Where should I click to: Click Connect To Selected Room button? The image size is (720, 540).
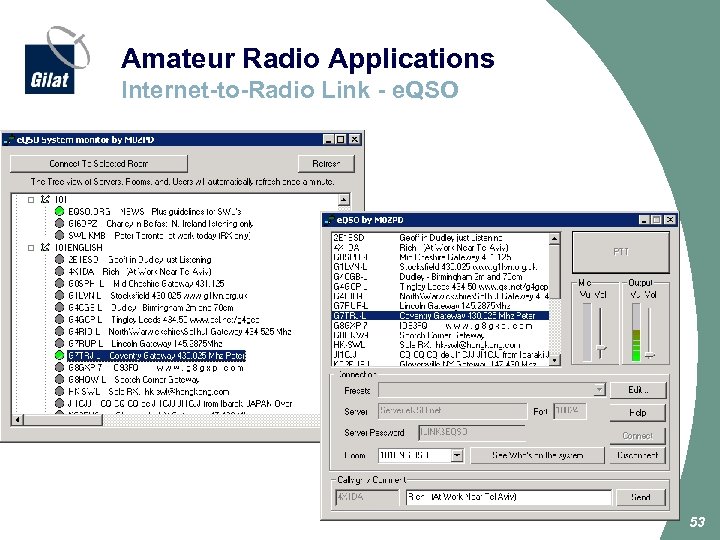[x=99, y=163]
